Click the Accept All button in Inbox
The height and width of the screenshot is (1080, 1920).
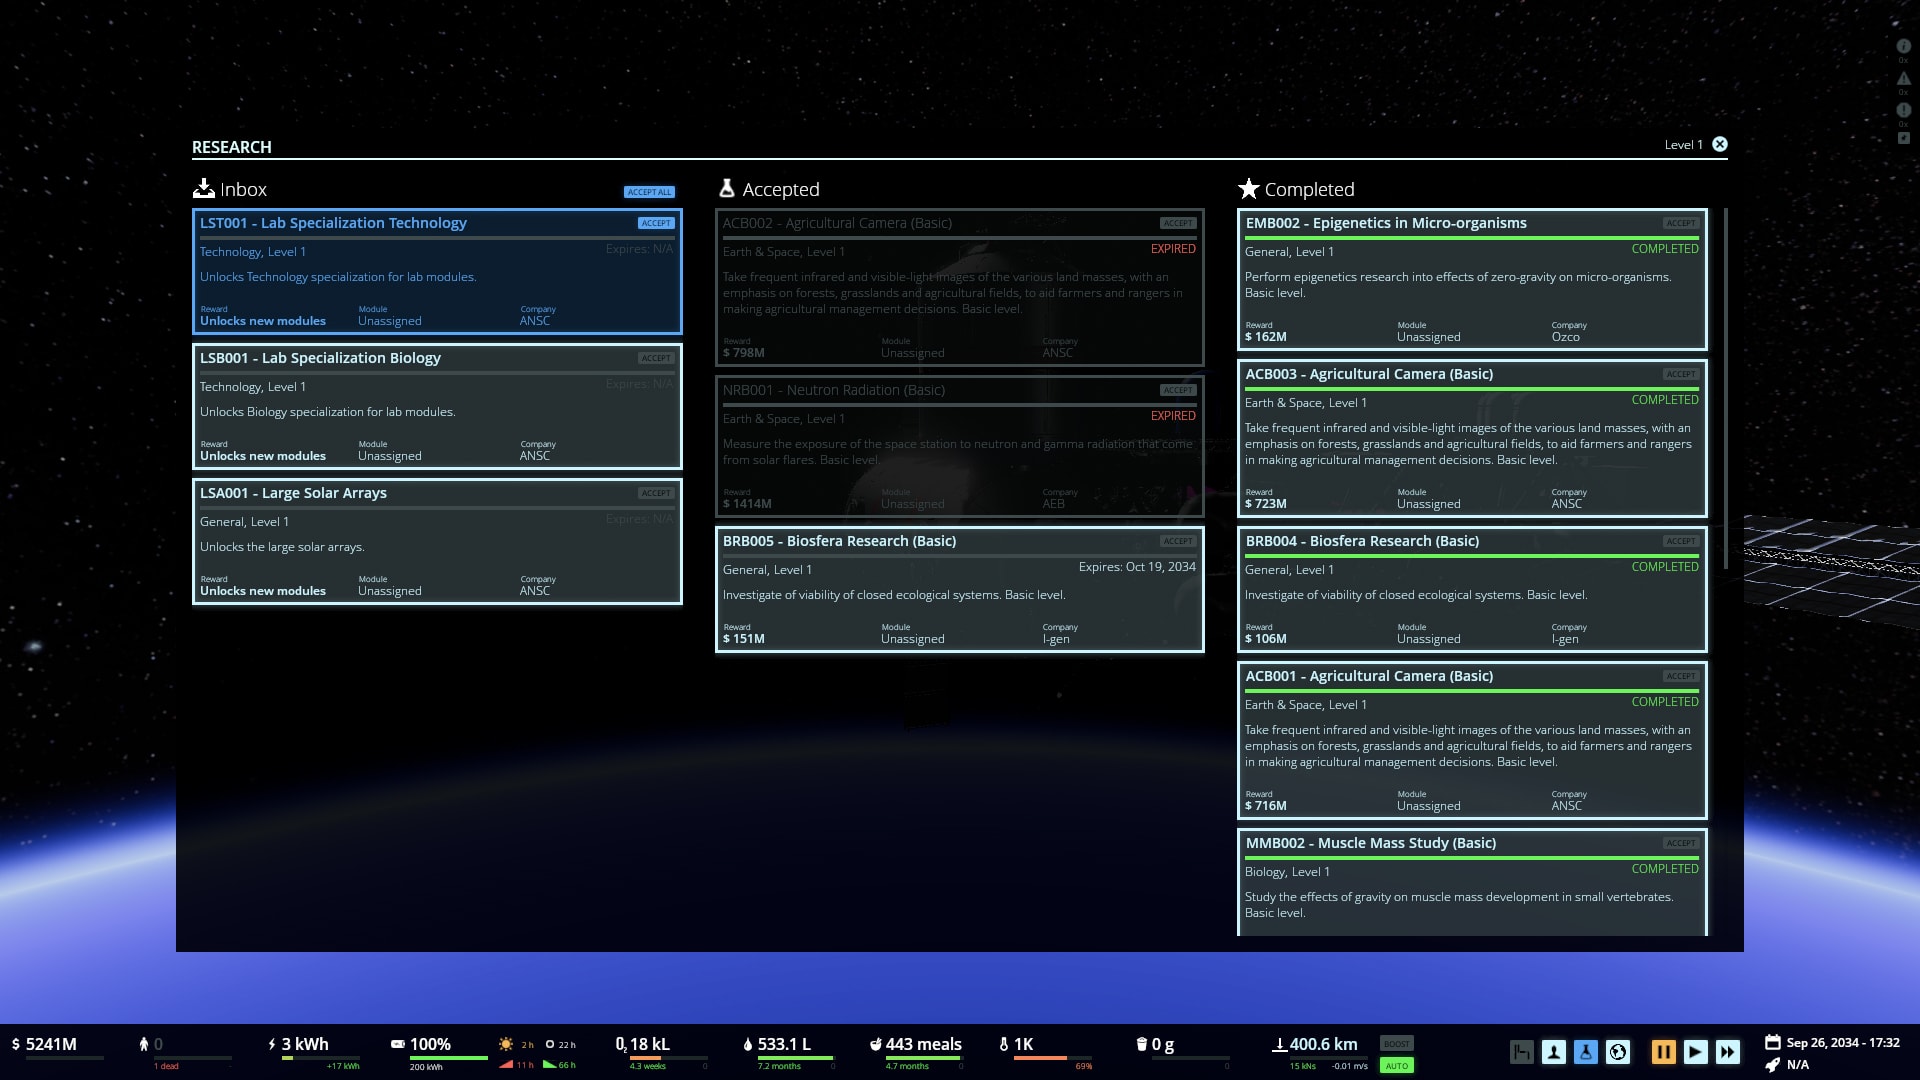tap(649, 192)
